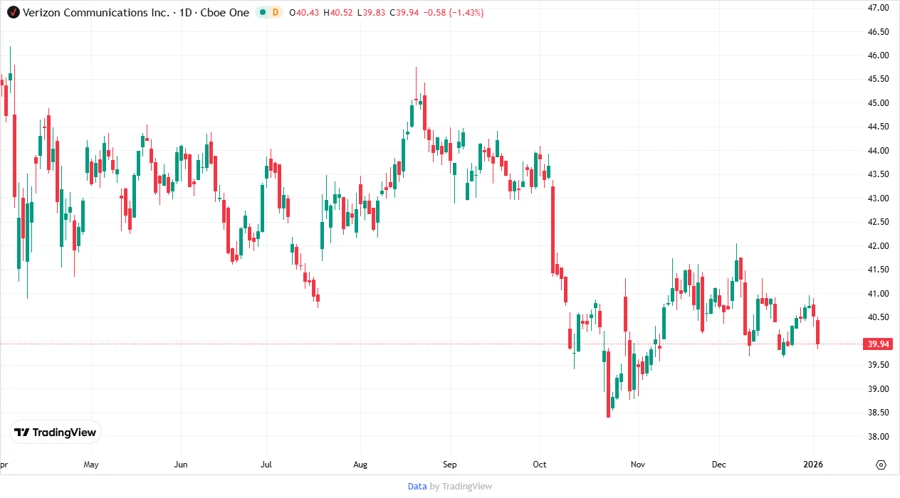Open the 'by TradingView' footer link
Image resolution: width=900 pixels, height=498 pixels.
point(461,486)
